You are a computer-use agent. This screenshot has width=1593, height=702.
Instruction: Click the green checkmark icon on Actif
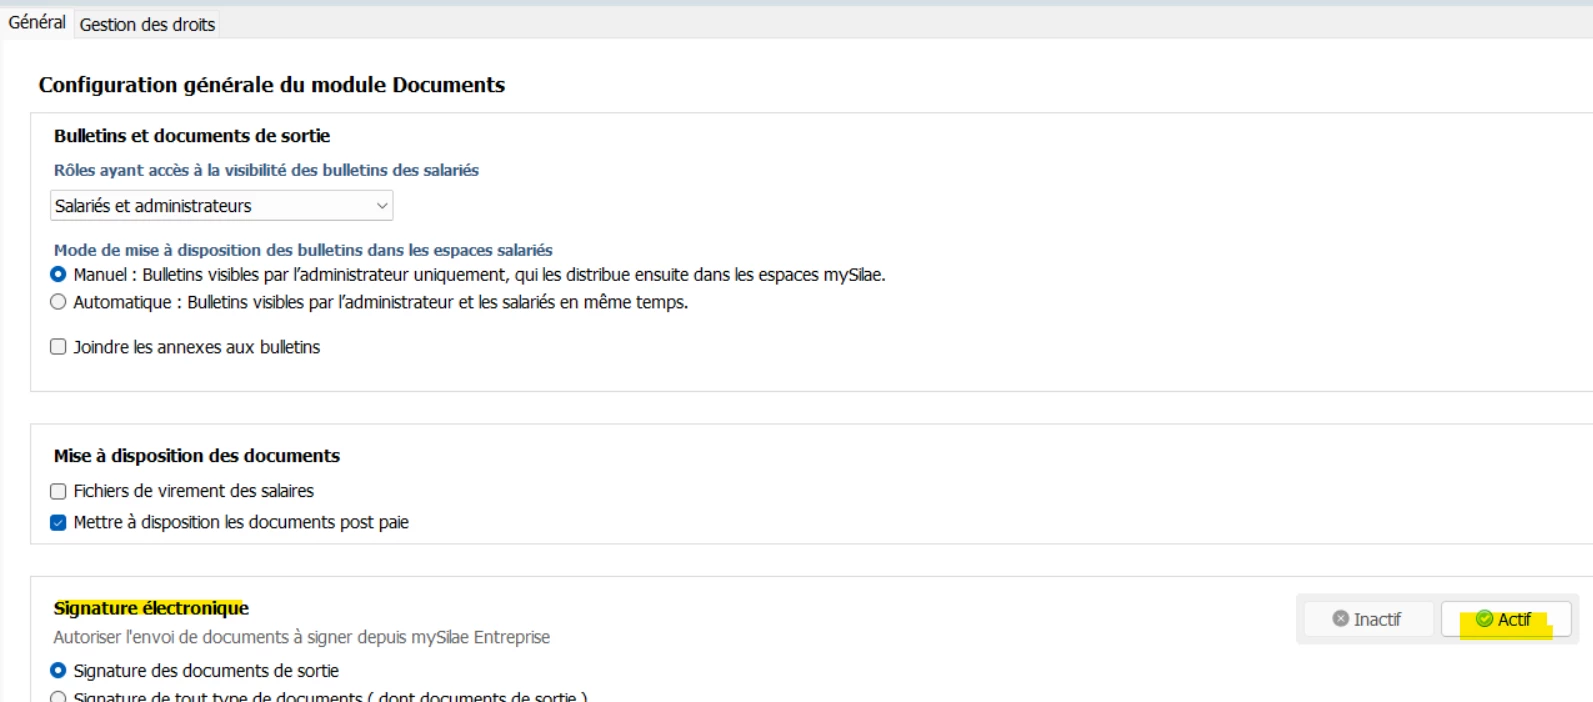point(1484,619)
